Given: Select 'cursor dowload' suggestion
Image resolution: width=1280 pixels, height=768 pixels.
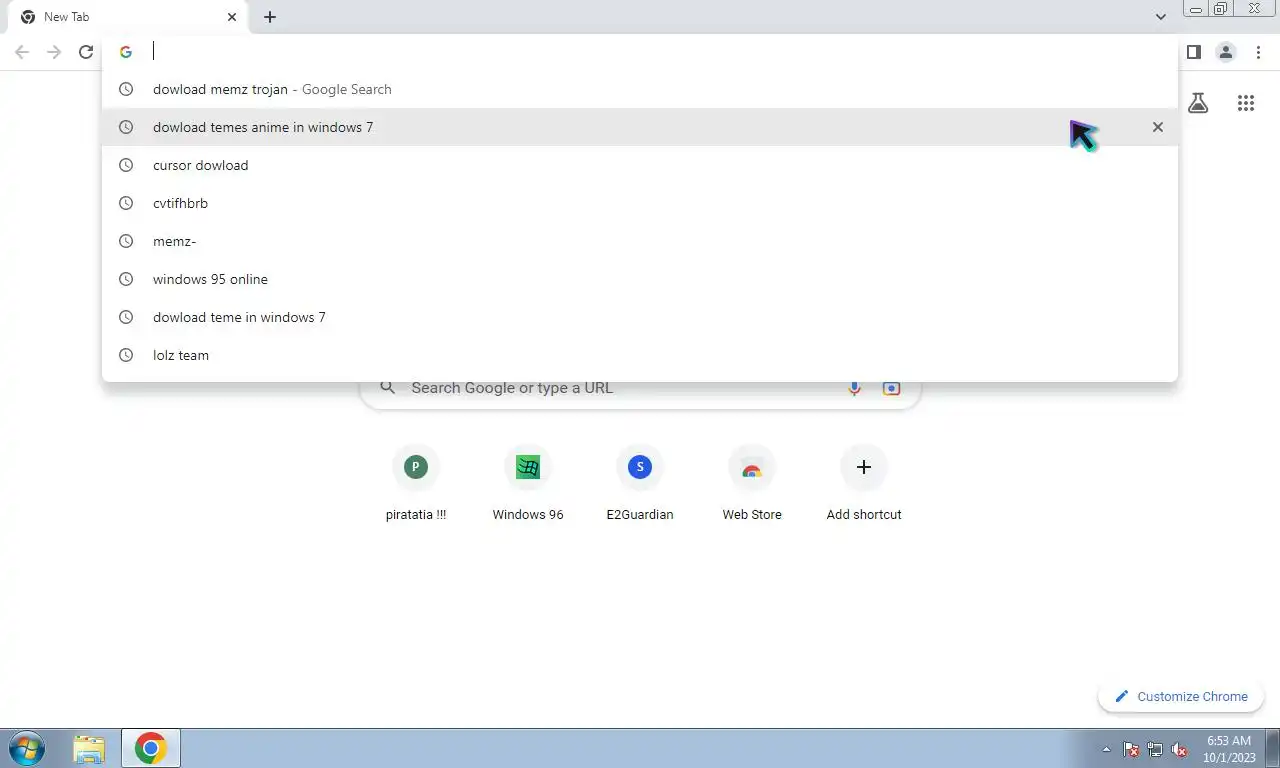Looking at the screenshot, I should click(640, 165).
